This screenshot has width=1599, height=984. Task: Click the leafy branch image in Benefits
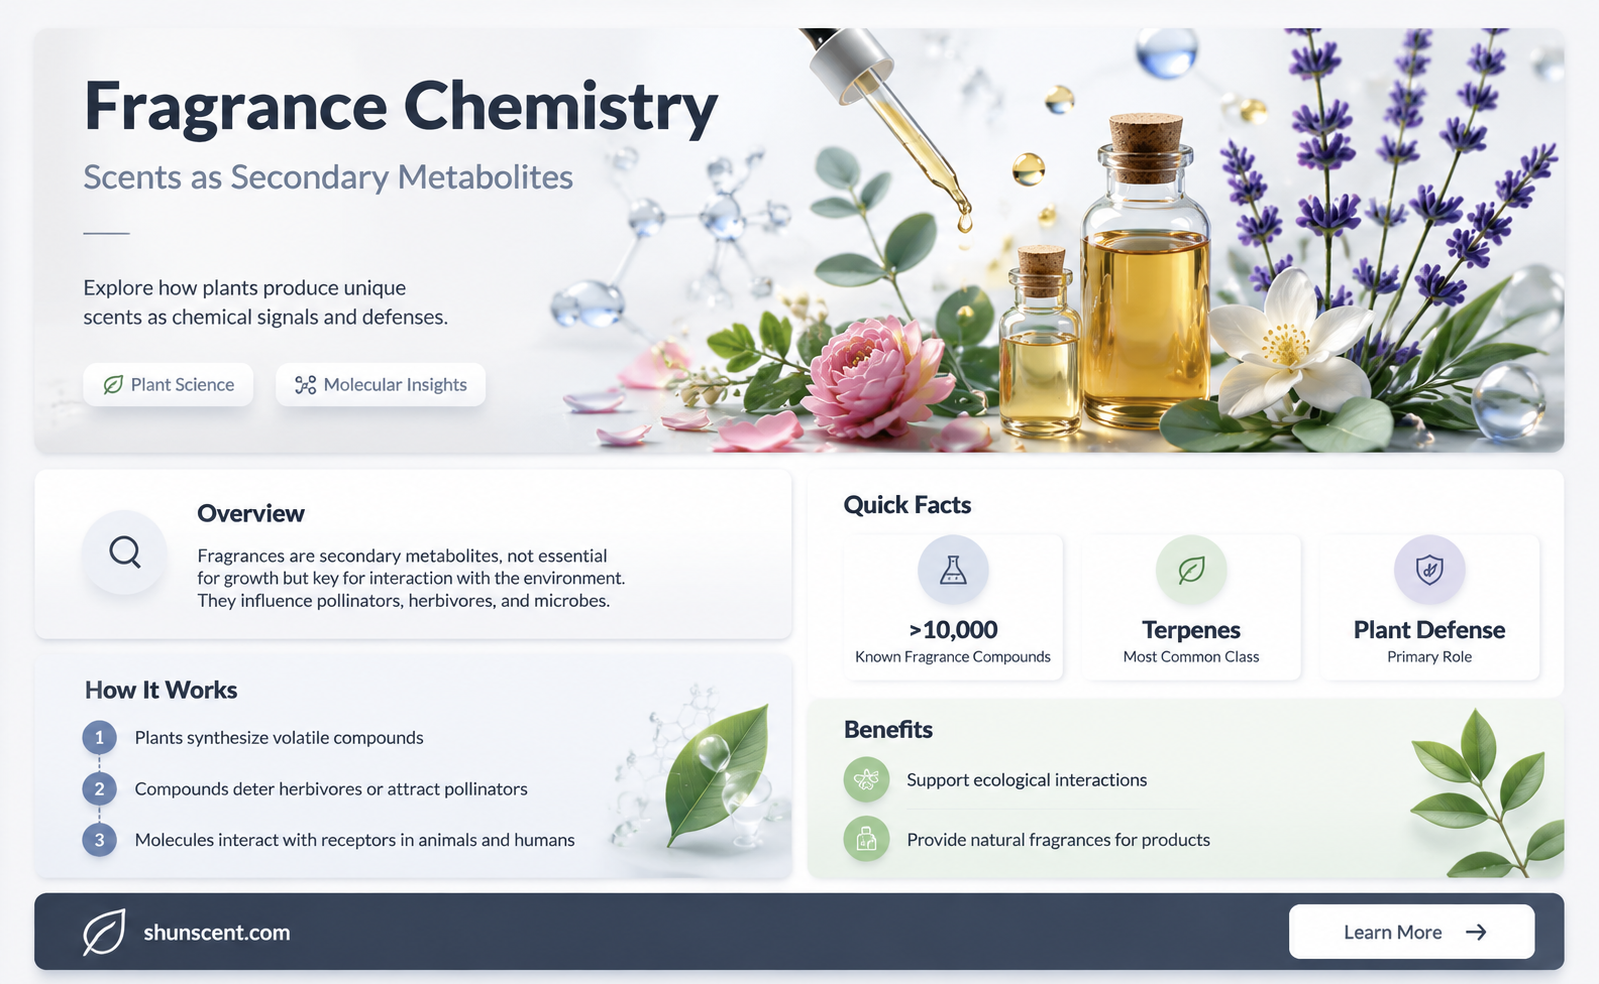point(1487,793)
